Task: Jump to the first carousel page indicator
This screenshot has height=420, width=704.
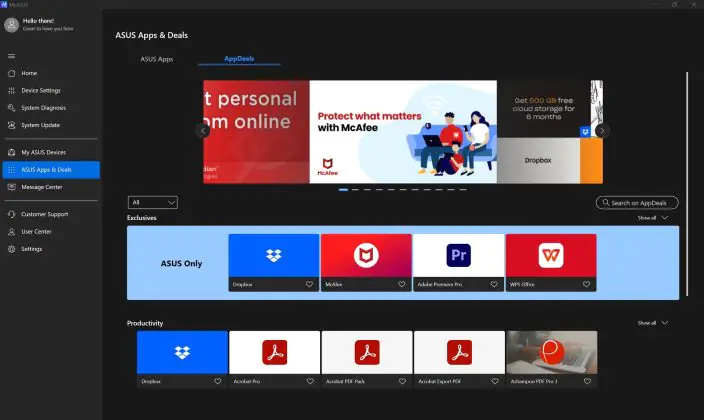Action: pyautogui.click(x=343, y=190)
